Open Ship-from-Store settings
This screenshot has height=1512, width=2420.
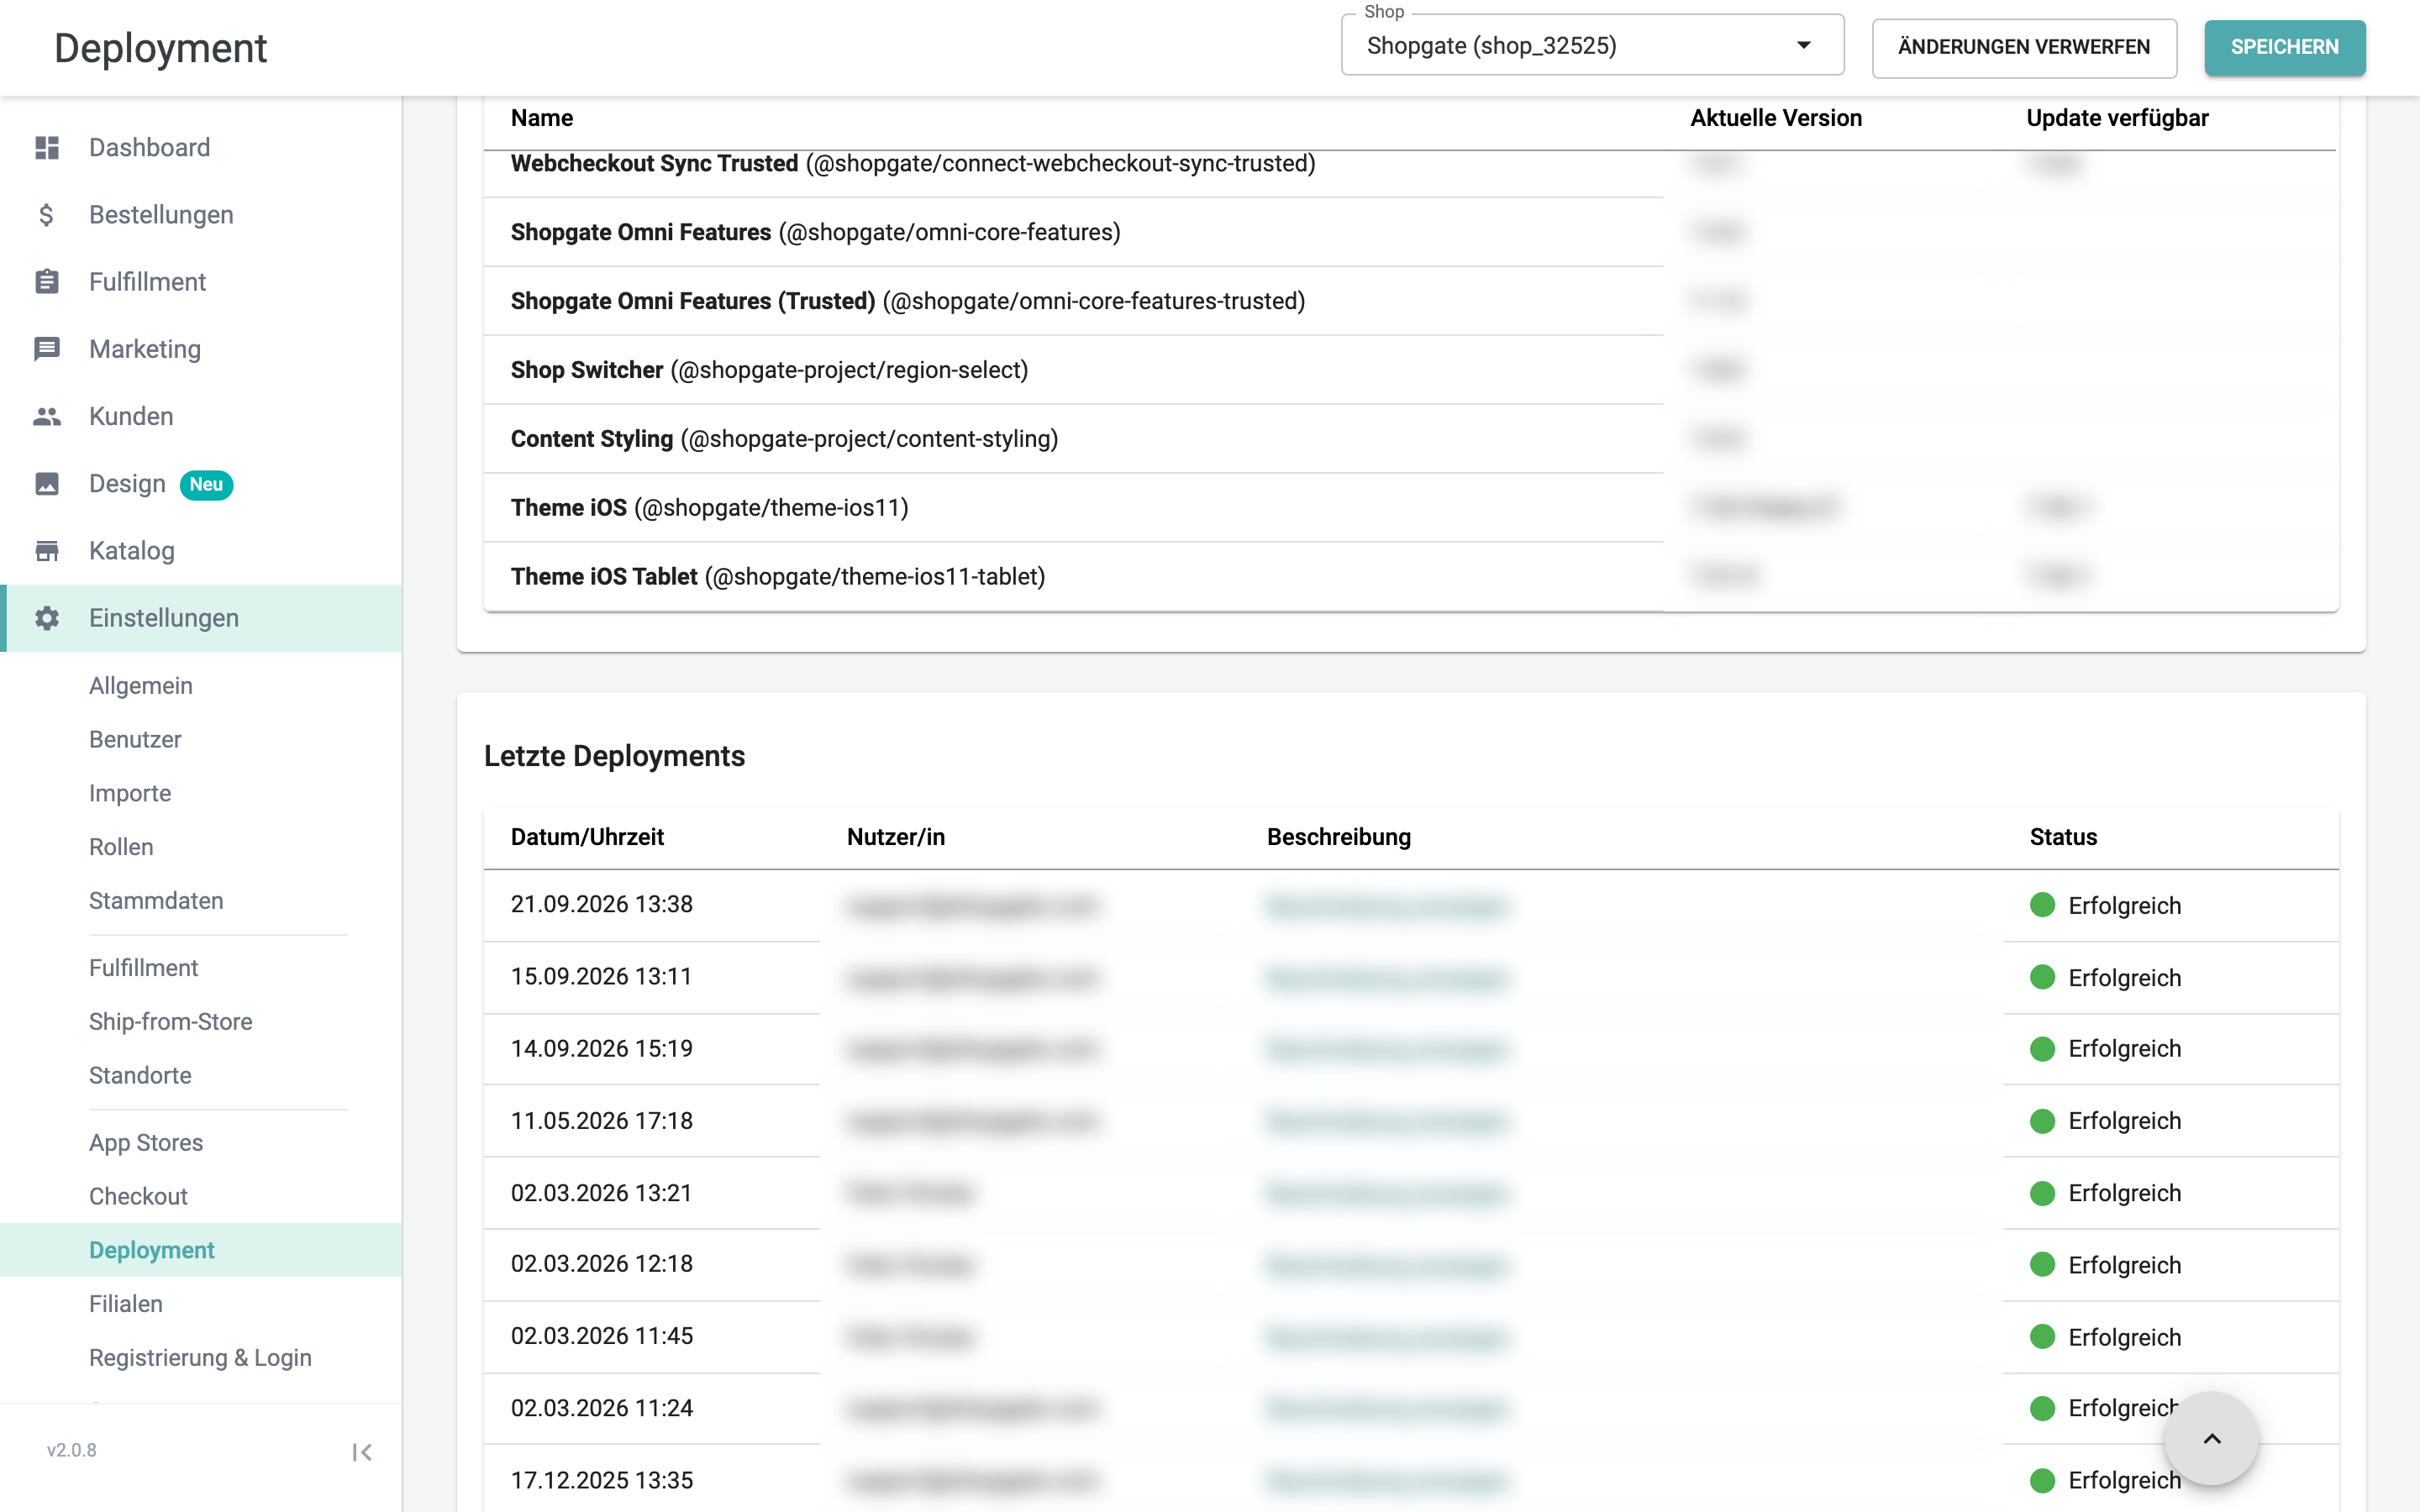click(171, 1022)
